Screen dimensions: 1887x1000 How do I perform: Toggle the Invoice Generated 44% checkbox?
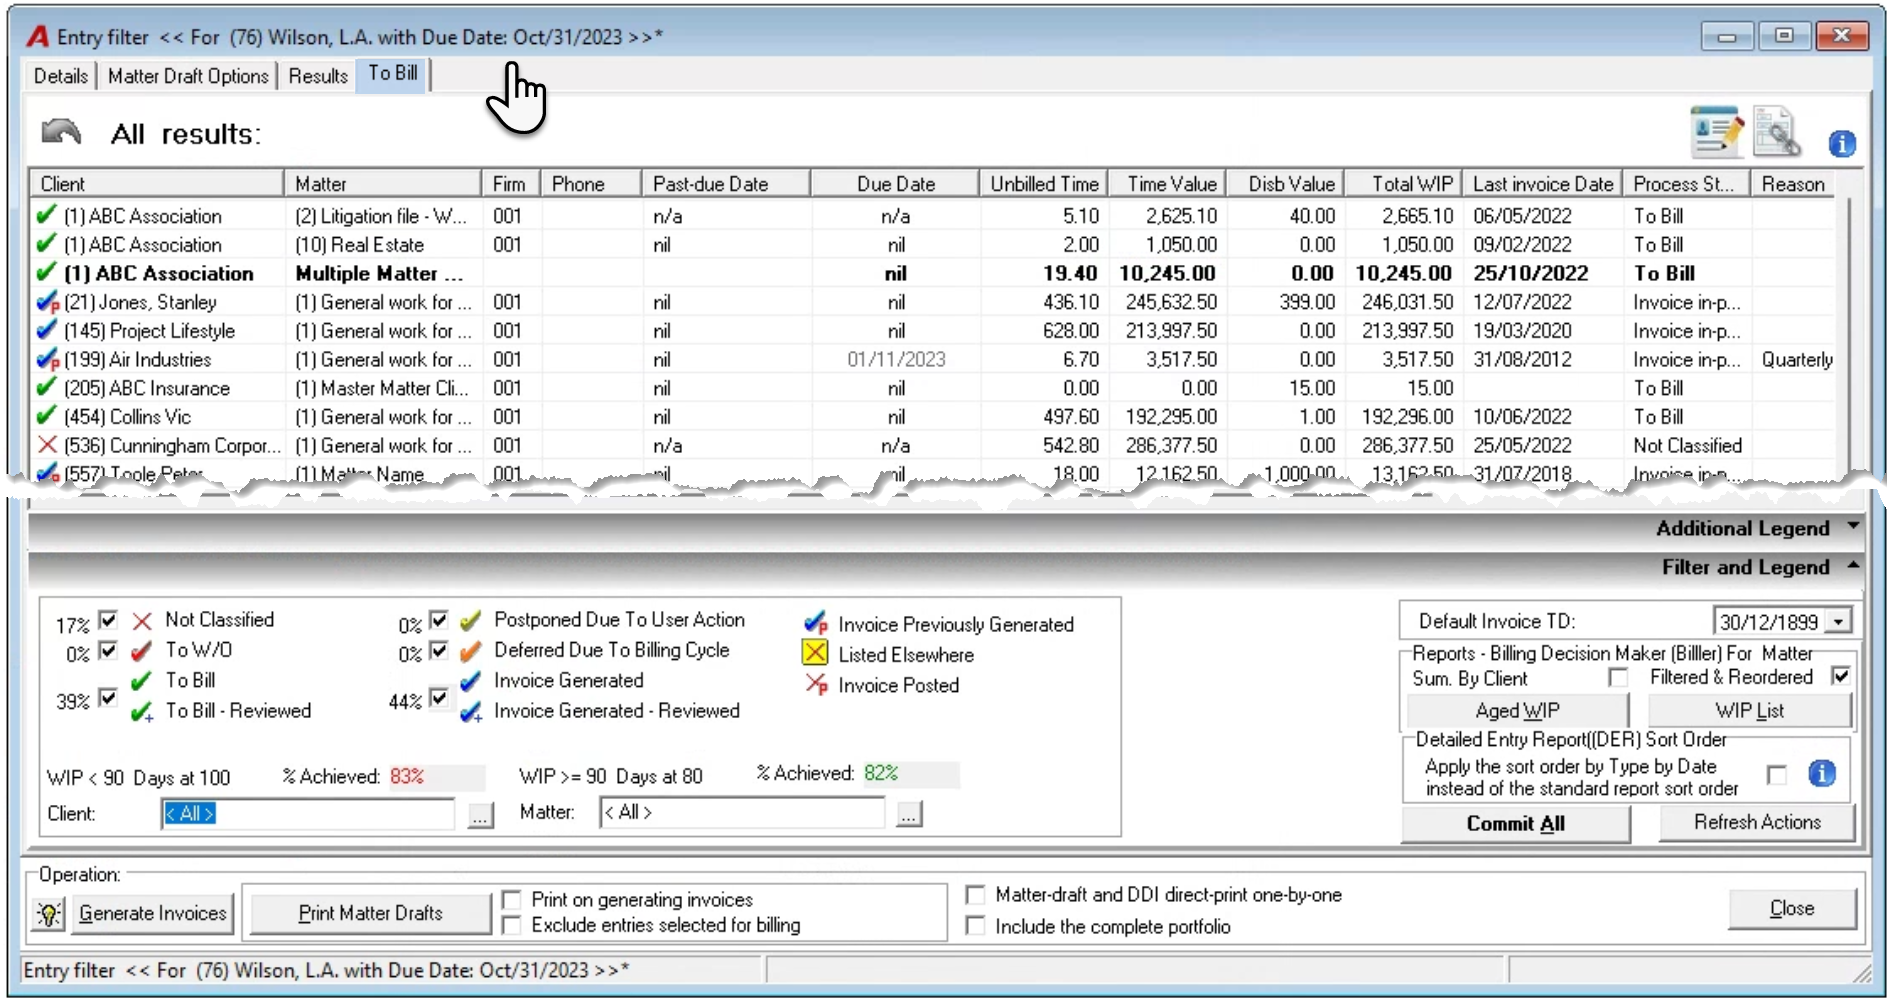438,698
